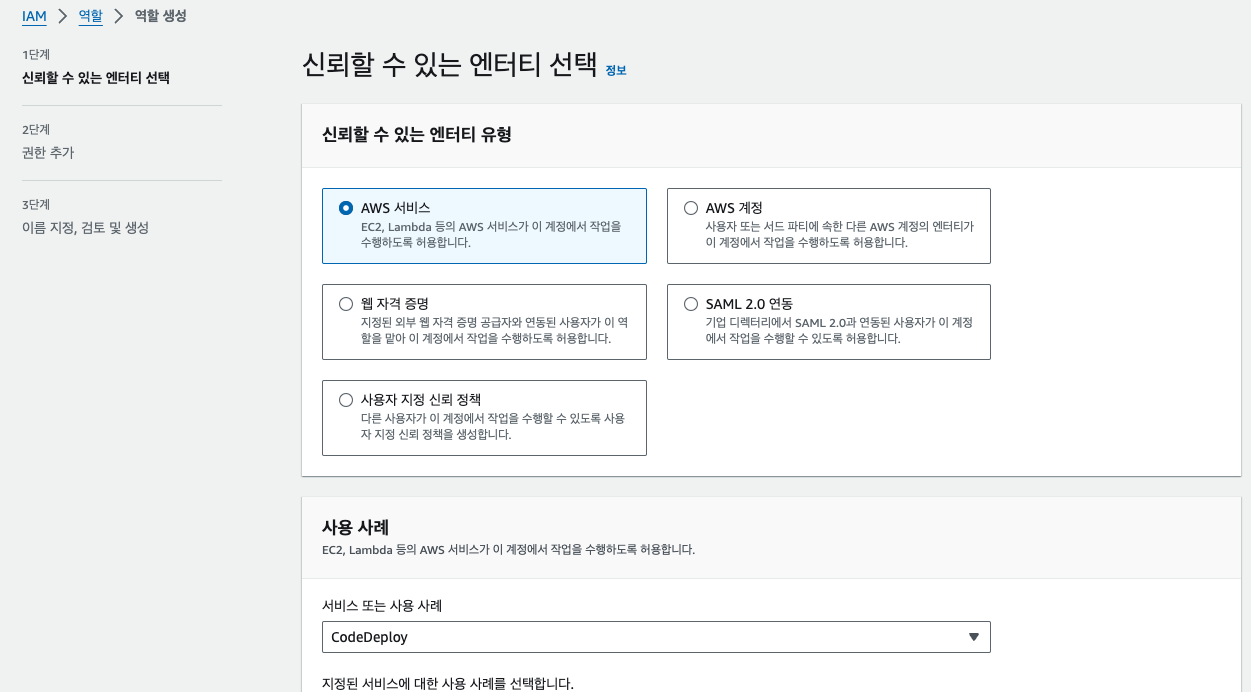Click the 사용자 지정 신뢰 정책 description text
The height and width of the screenshot is (692, 1251).
click(x=493, y=426)
